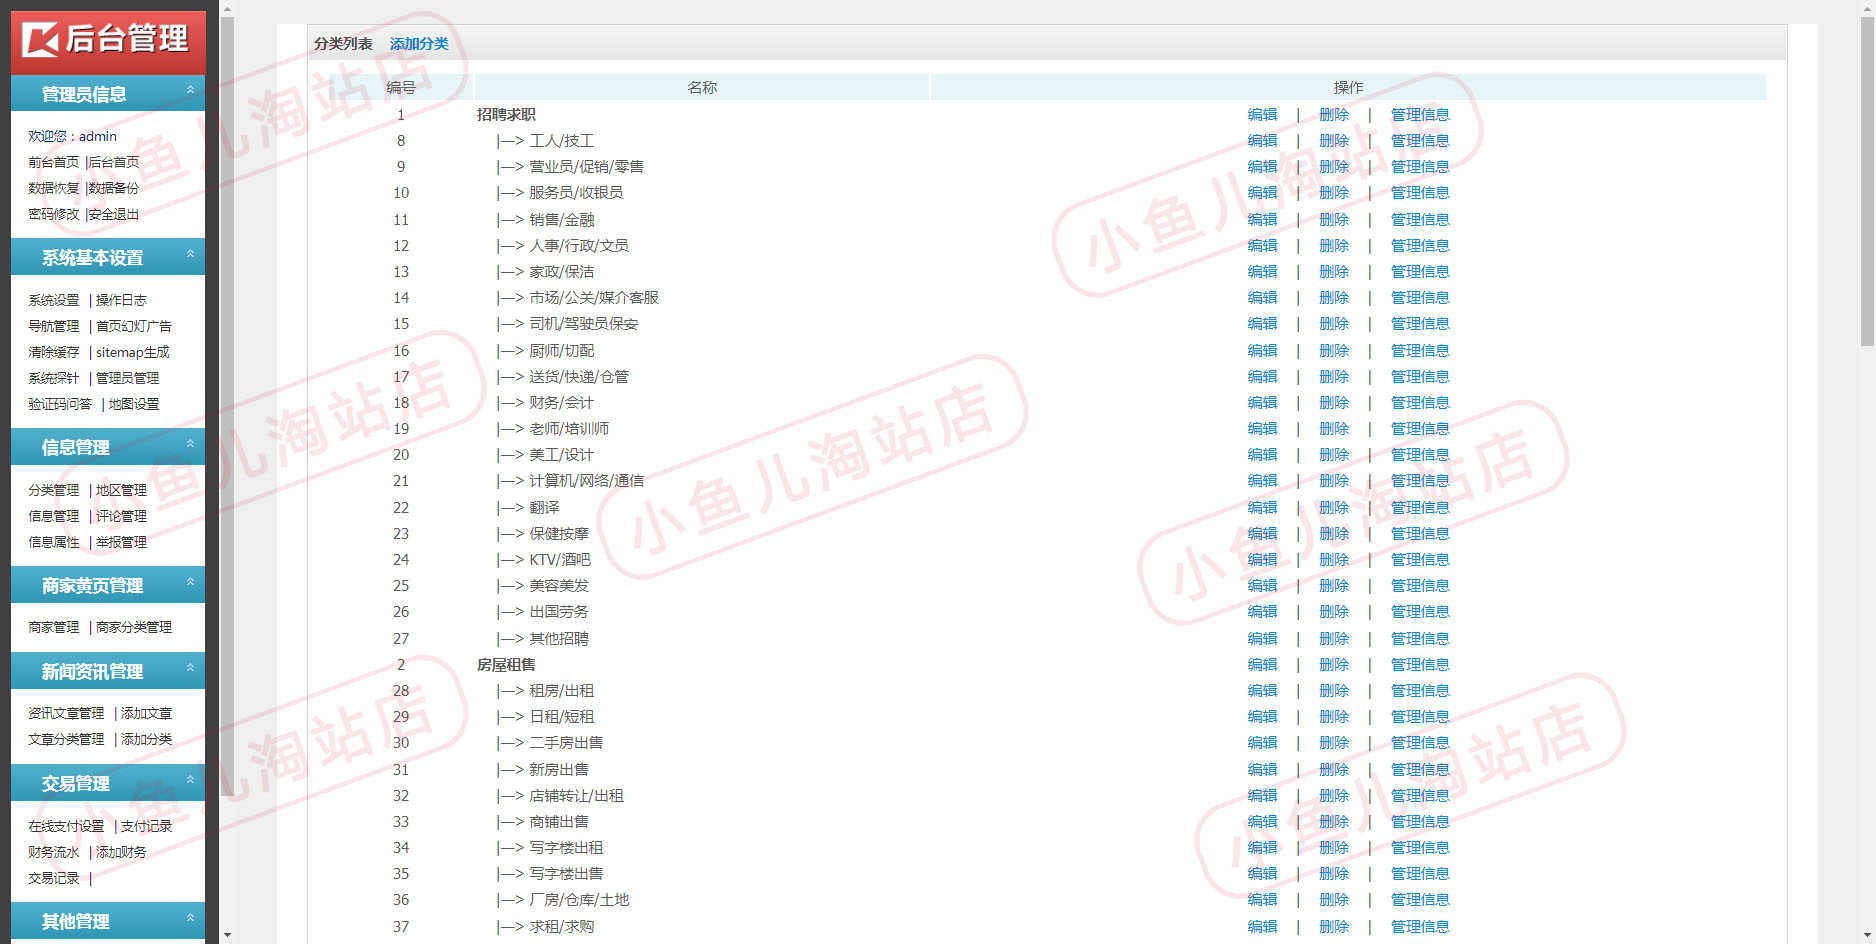Collapse the 信息管理 section chevron
This screenshot has height=944, width=1876.
coord(190,445)
